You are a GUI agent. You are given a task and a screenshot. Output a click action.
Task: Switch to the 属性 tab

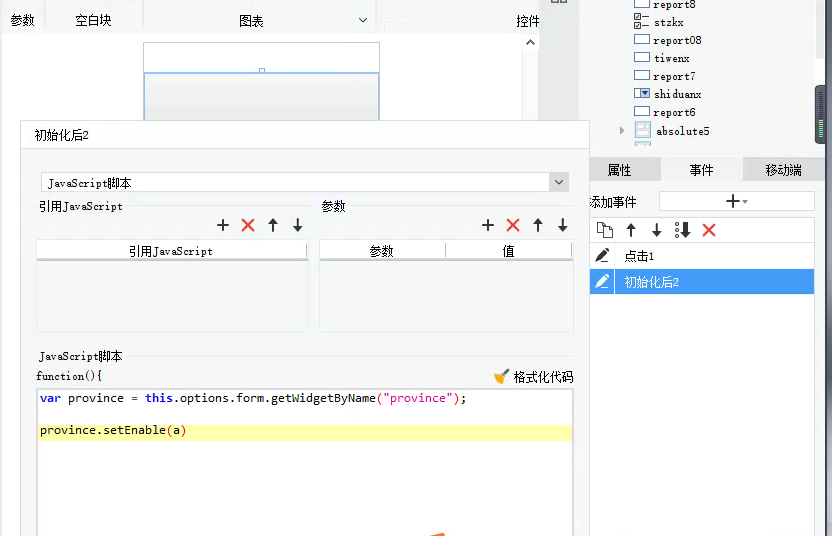(x=619, y=170)
